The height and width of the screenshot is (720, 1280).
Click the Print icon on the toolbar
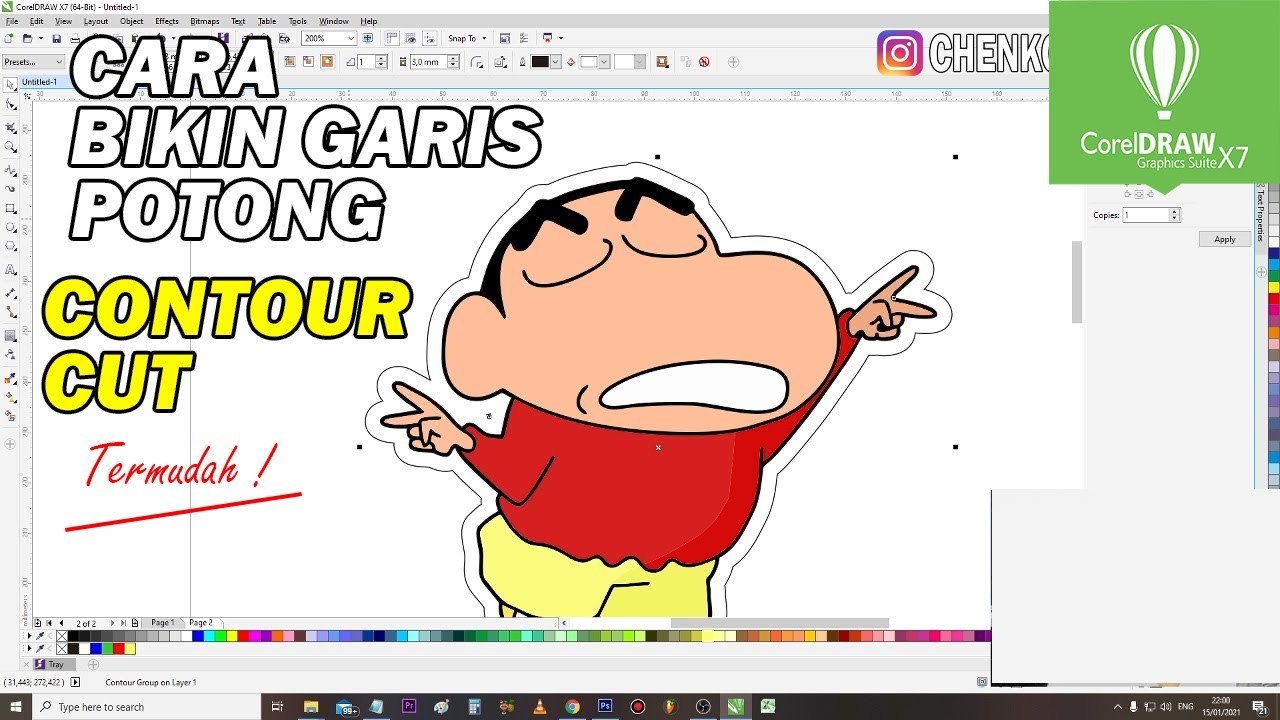pyautogui.click(x=77, y=38)
